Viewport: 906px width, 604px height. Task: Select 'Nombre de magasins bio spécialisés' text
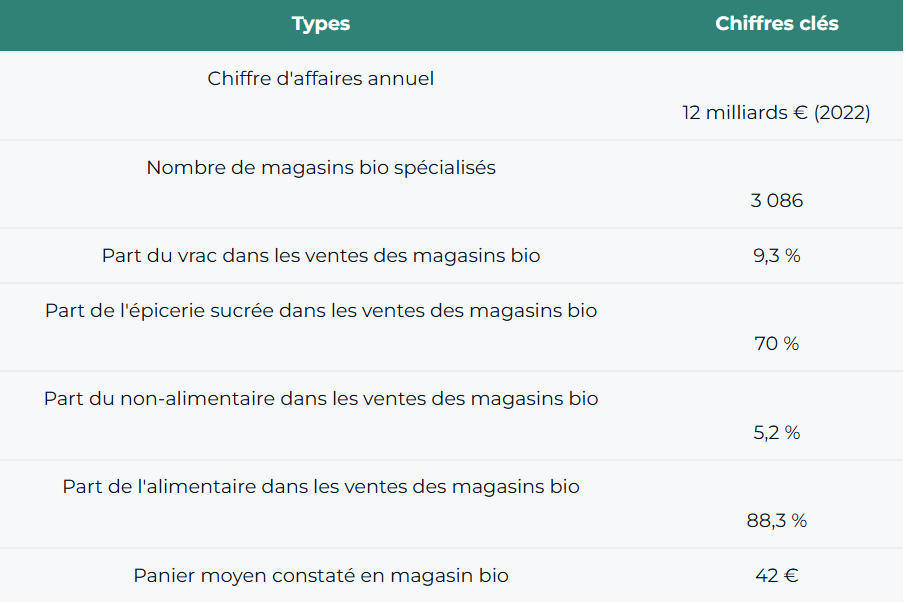click(x=321, y=168)
